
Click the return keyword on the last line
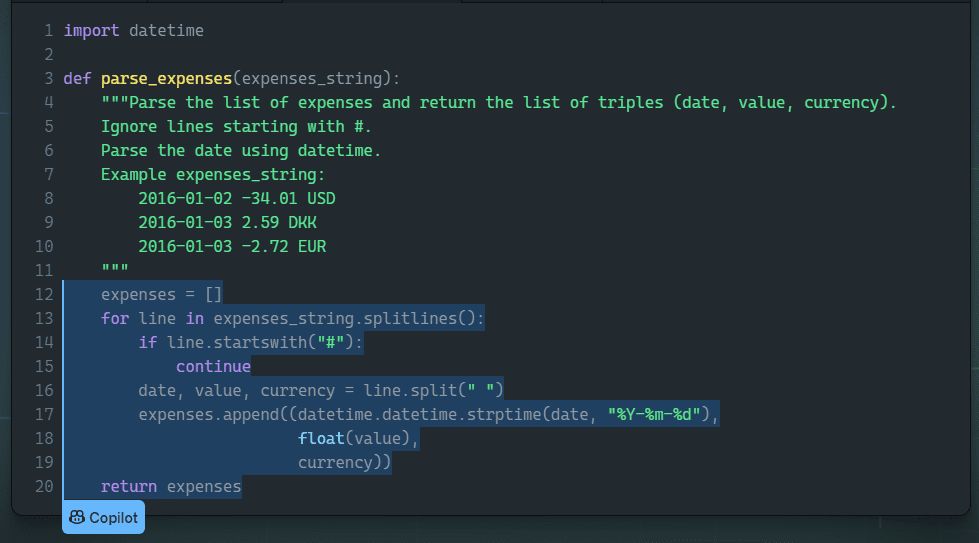pos(129,487)
